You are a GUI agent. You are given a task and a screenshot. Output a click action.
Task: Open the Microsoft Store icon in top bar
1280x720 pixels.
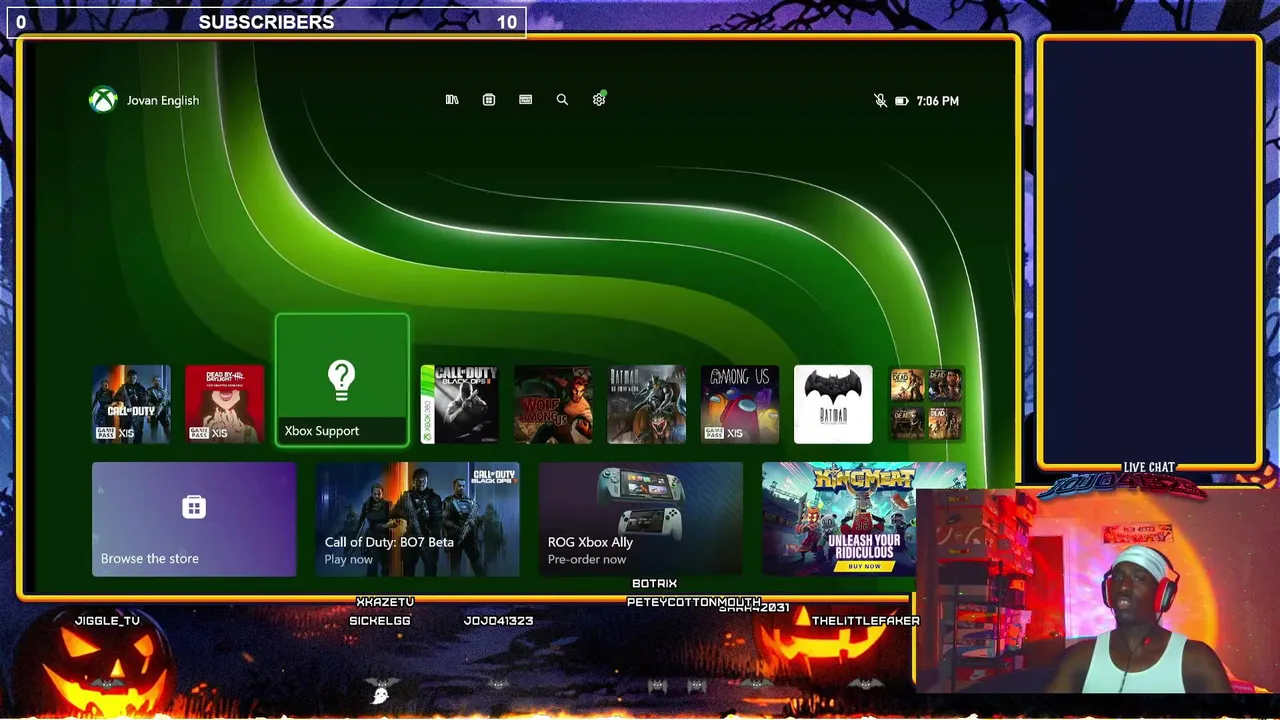tap(489, 100)
